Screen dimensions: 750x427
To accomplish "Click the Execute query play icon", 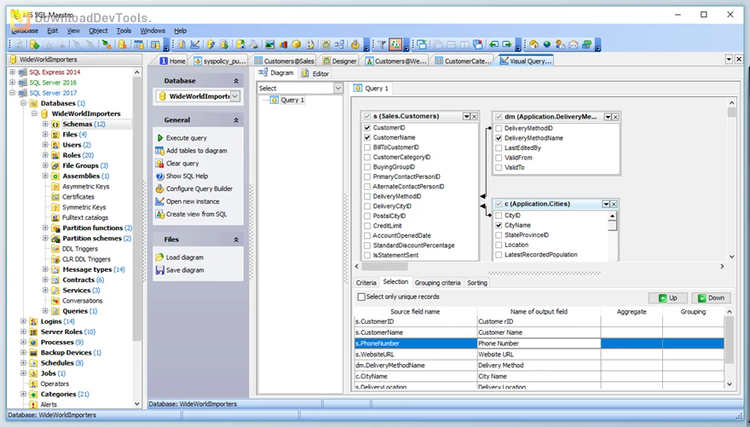I will point(160,138).
